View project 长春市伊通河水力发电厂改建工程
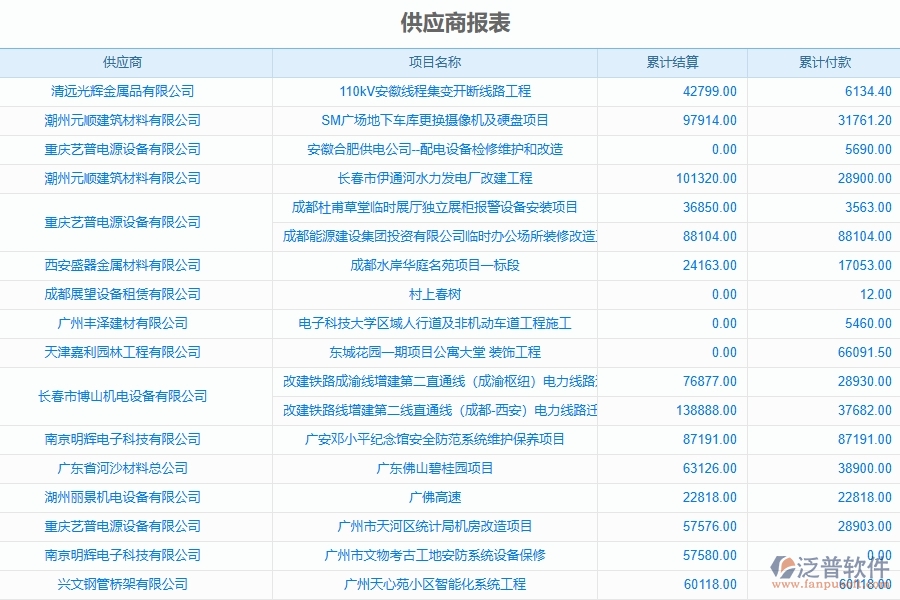The image size is (900, 600). (434, 178)
